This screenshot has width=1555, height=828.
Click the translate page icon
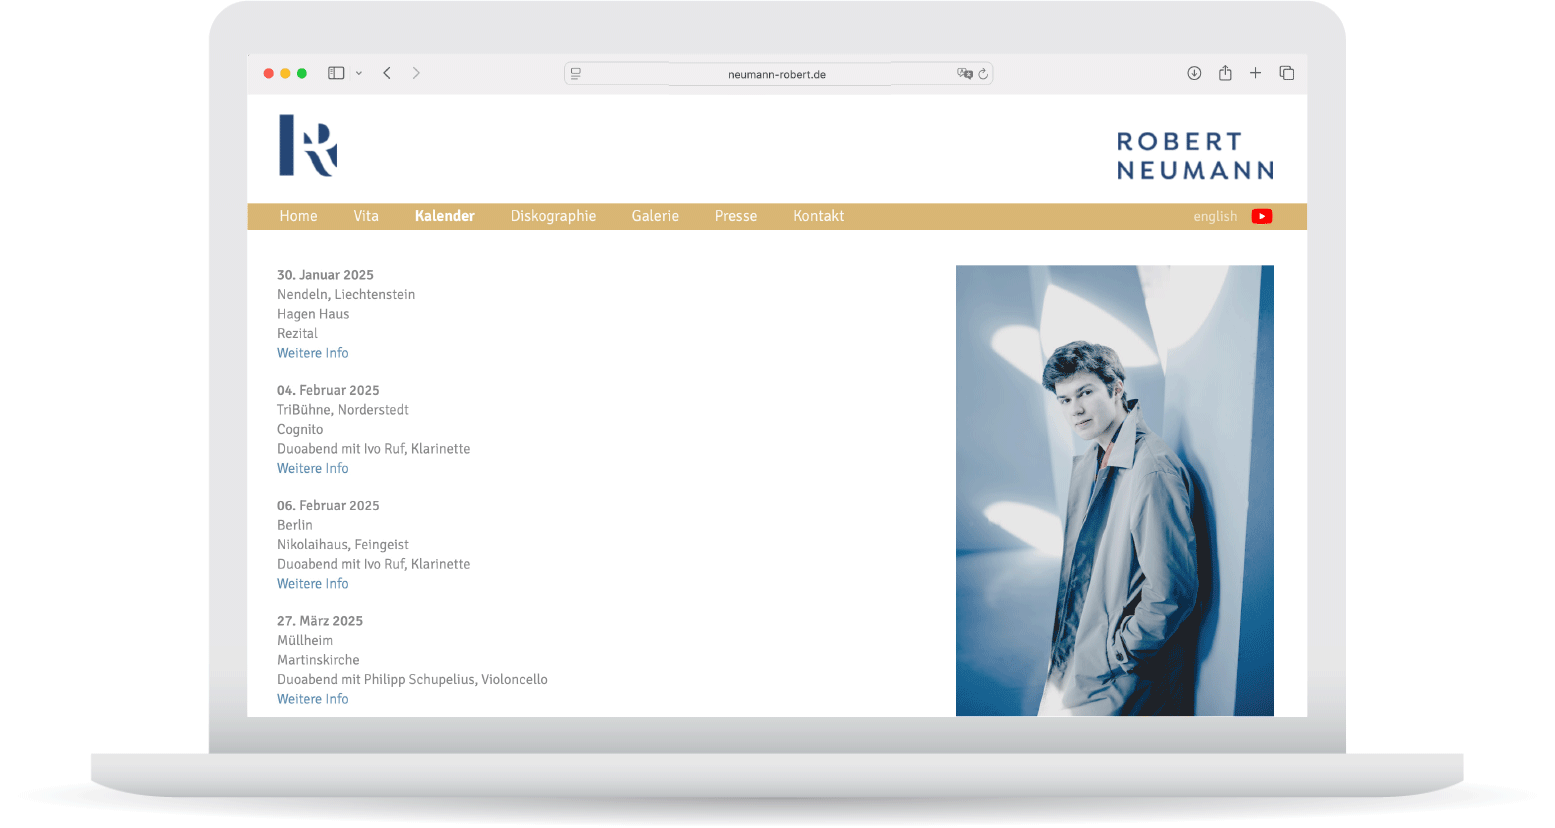click(963, 74)
